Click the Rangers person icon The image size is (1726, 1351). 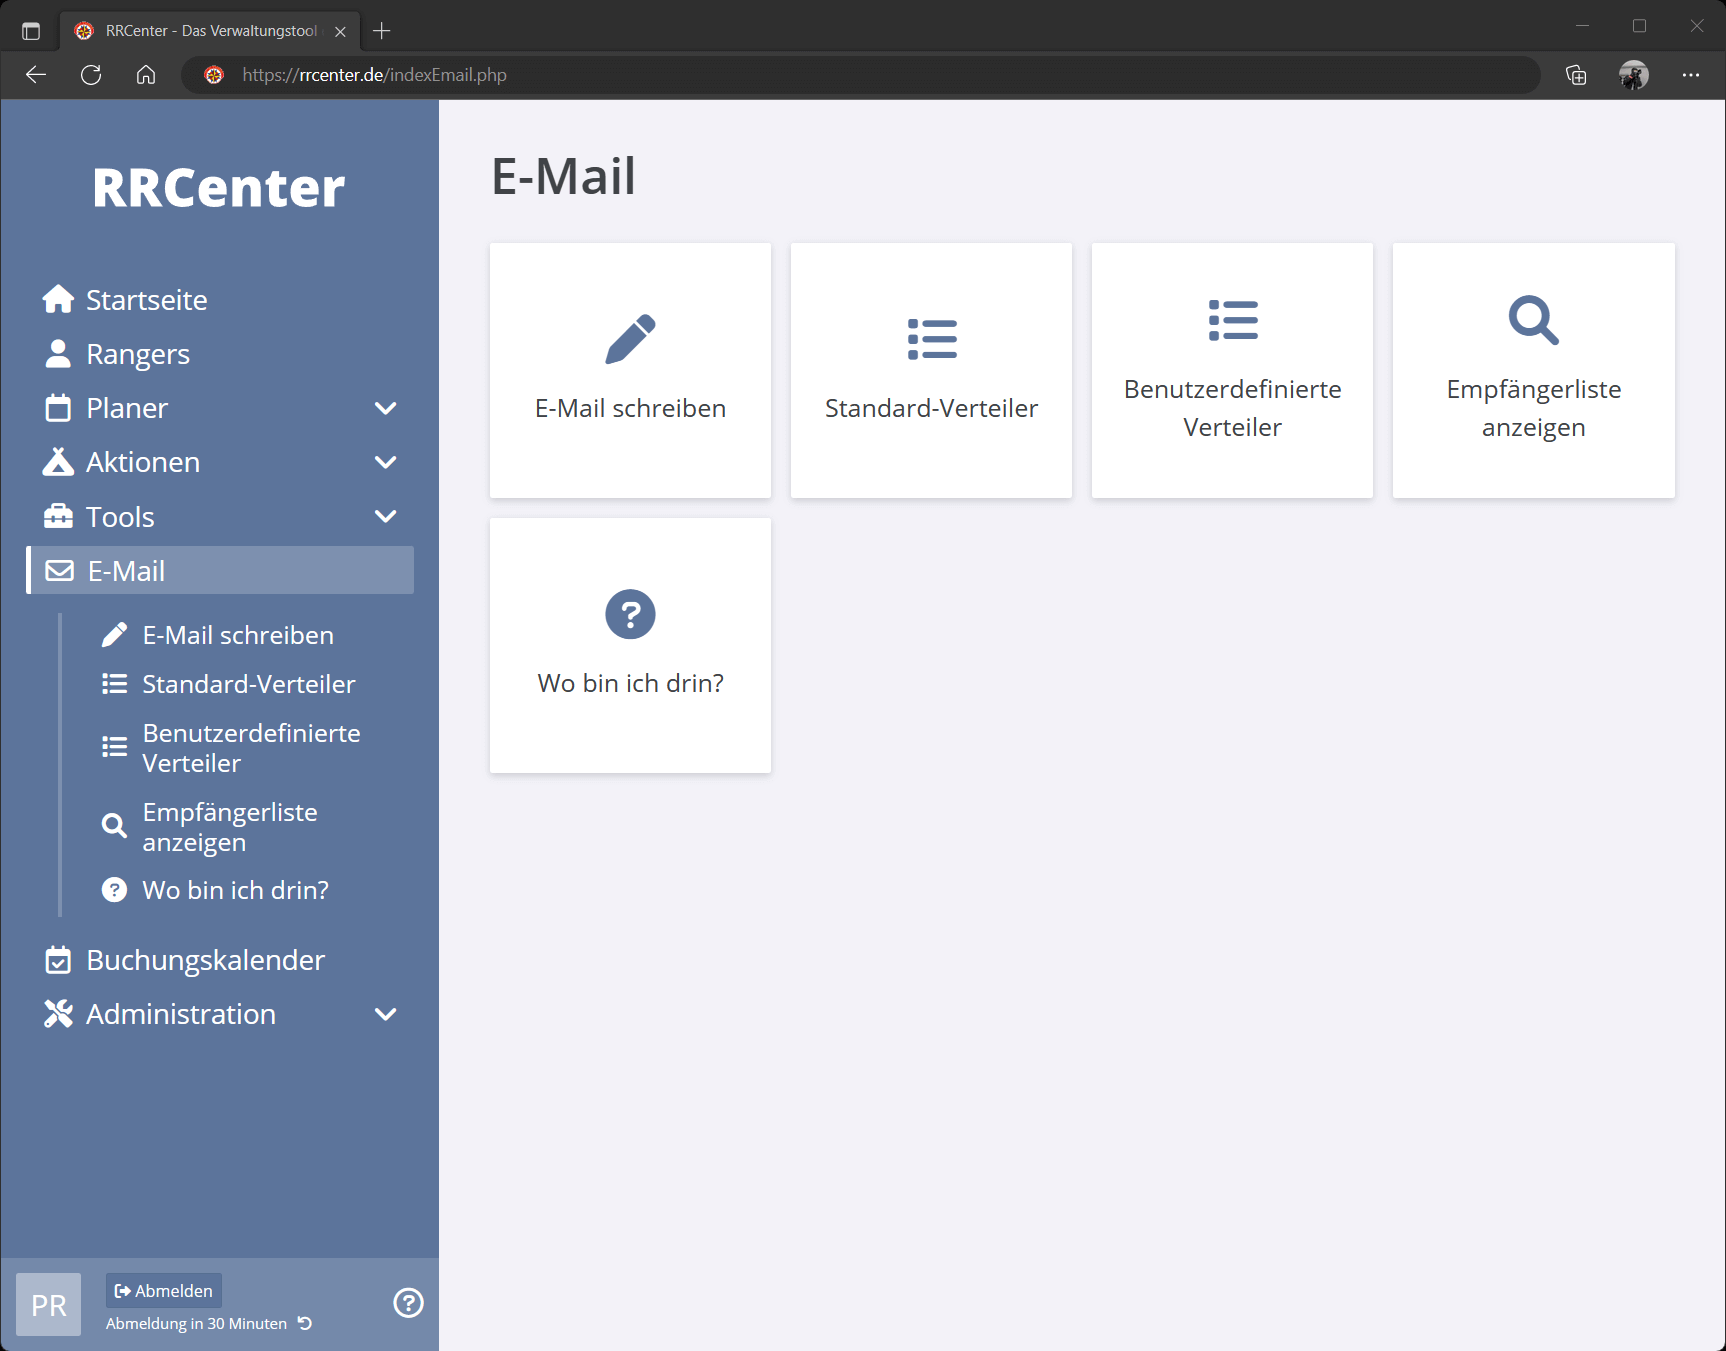(x=58, y=353)
